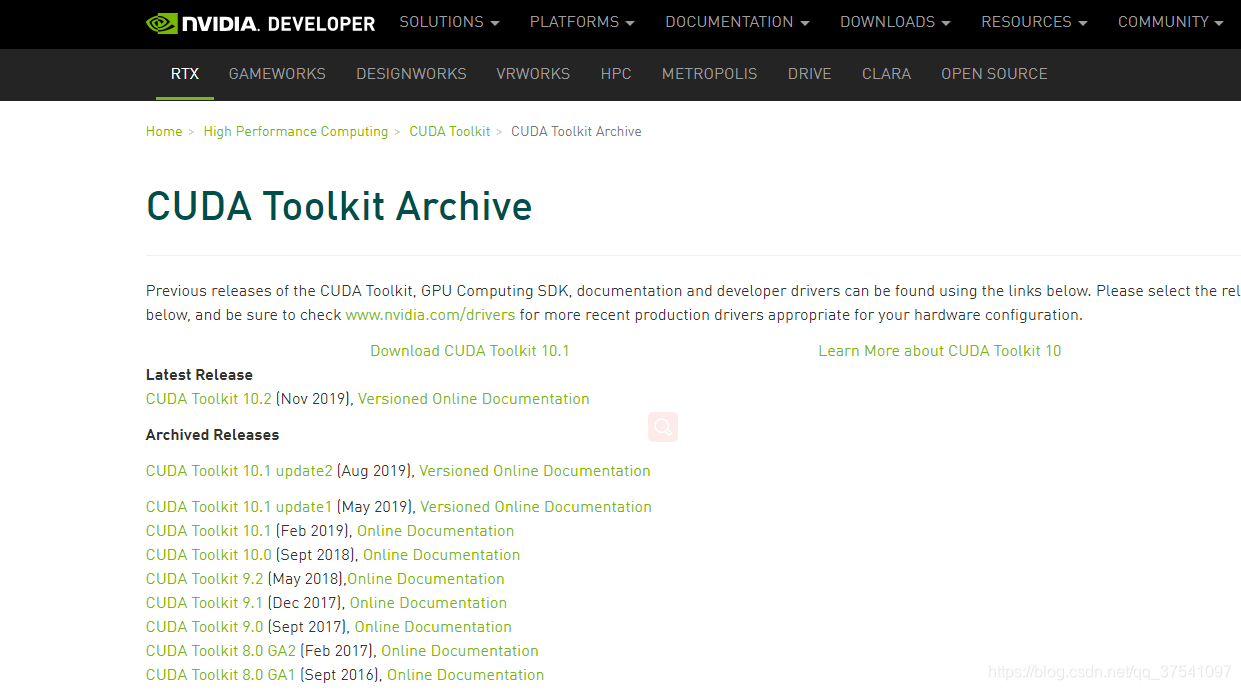
Task: Click the Latest Release heading
Action: [199, 375]
